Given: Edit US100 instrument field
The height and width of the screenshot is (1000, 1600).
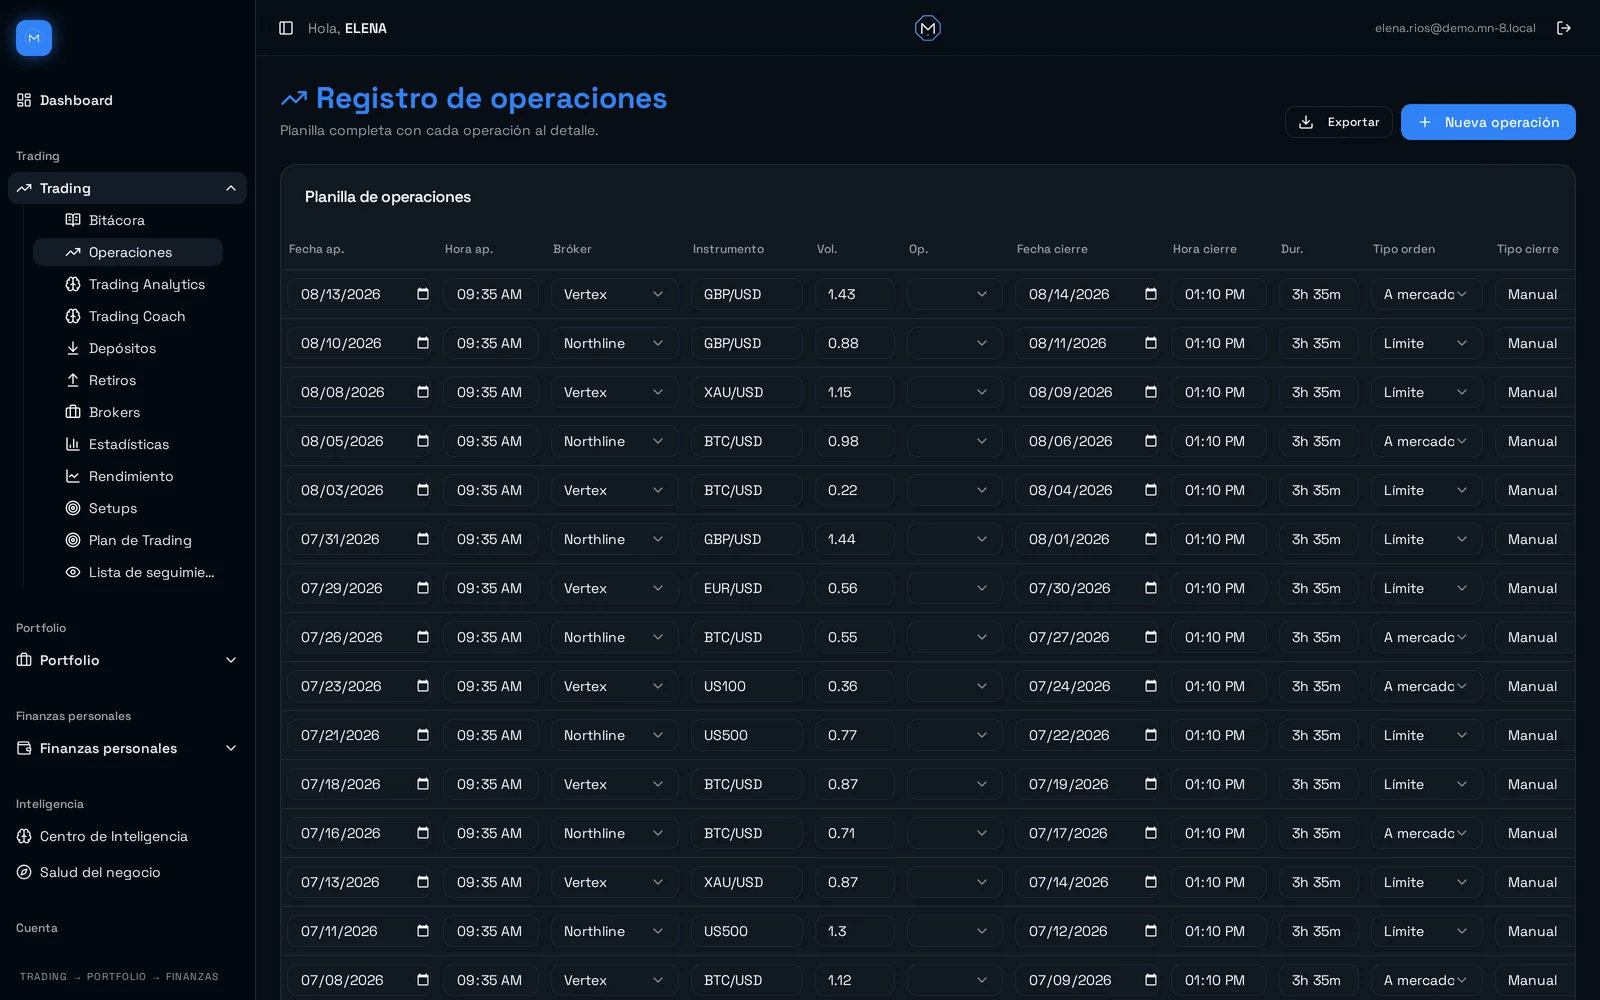Looking at the screenshot, I should (x=746, y=686).
